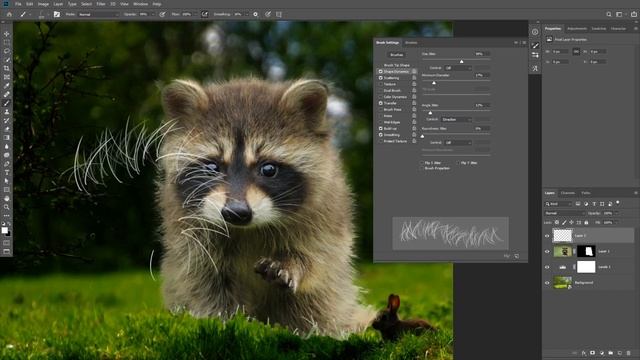The height and width of the screenshot is (360, 640).
Task: Toggle the brush settings panel icon in options bar
Action: click(57, 14)
